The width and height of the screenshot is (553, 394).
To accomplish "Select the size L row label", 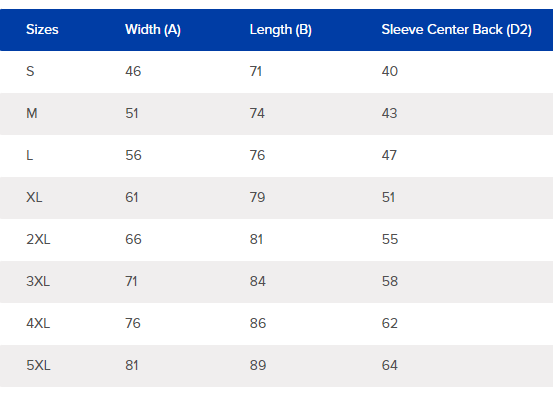I will (30, 156).
